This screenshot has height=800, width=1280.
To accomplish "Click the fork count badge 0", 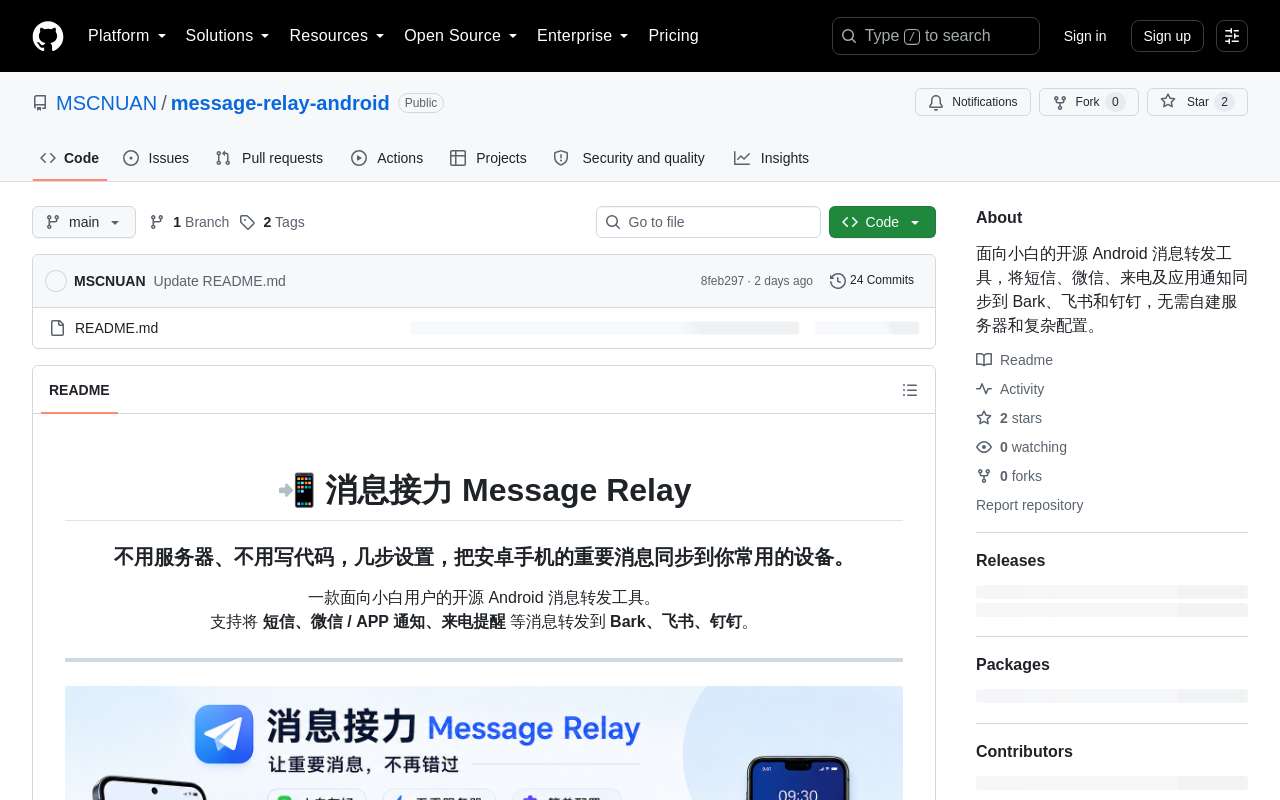I will click(1115, 102).
